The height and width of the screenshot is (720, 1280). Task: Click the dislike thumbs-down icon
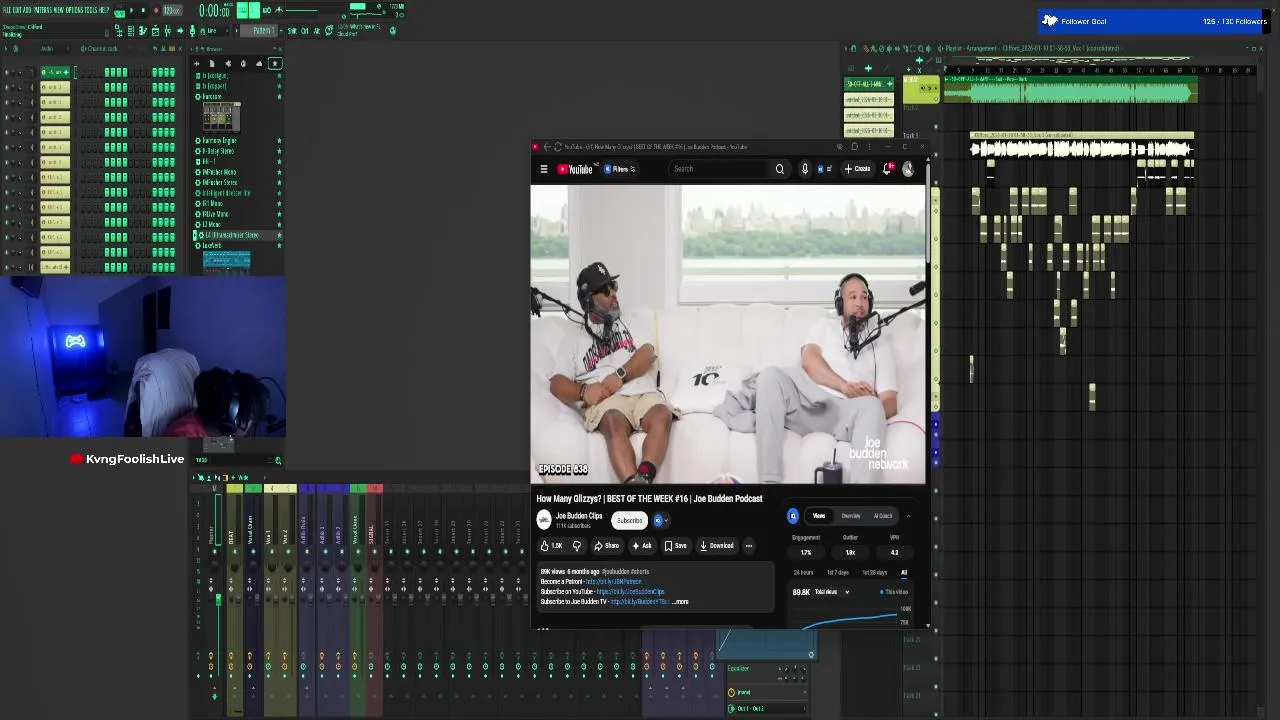pos(576,546)
